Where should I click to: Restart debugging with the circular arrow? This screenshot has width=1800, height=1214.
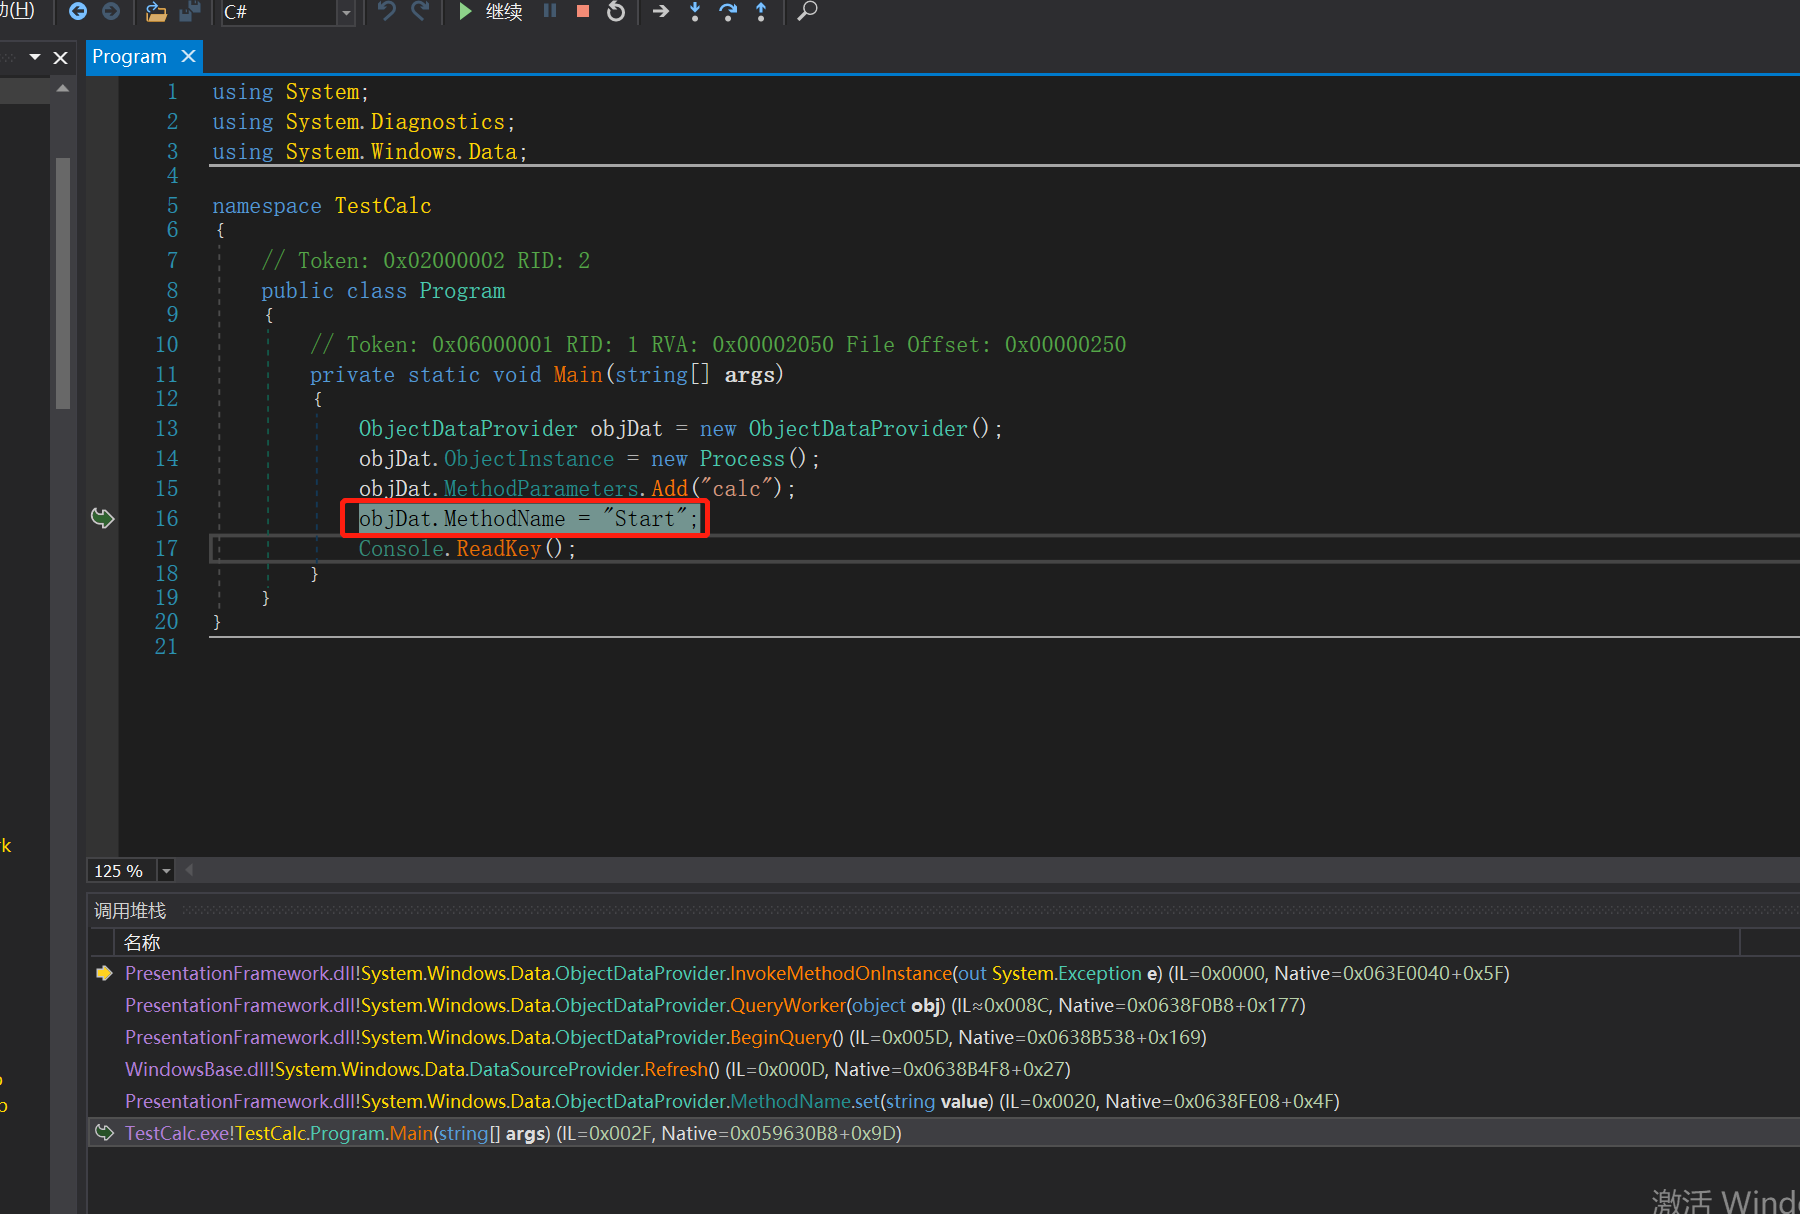[616, 12]
